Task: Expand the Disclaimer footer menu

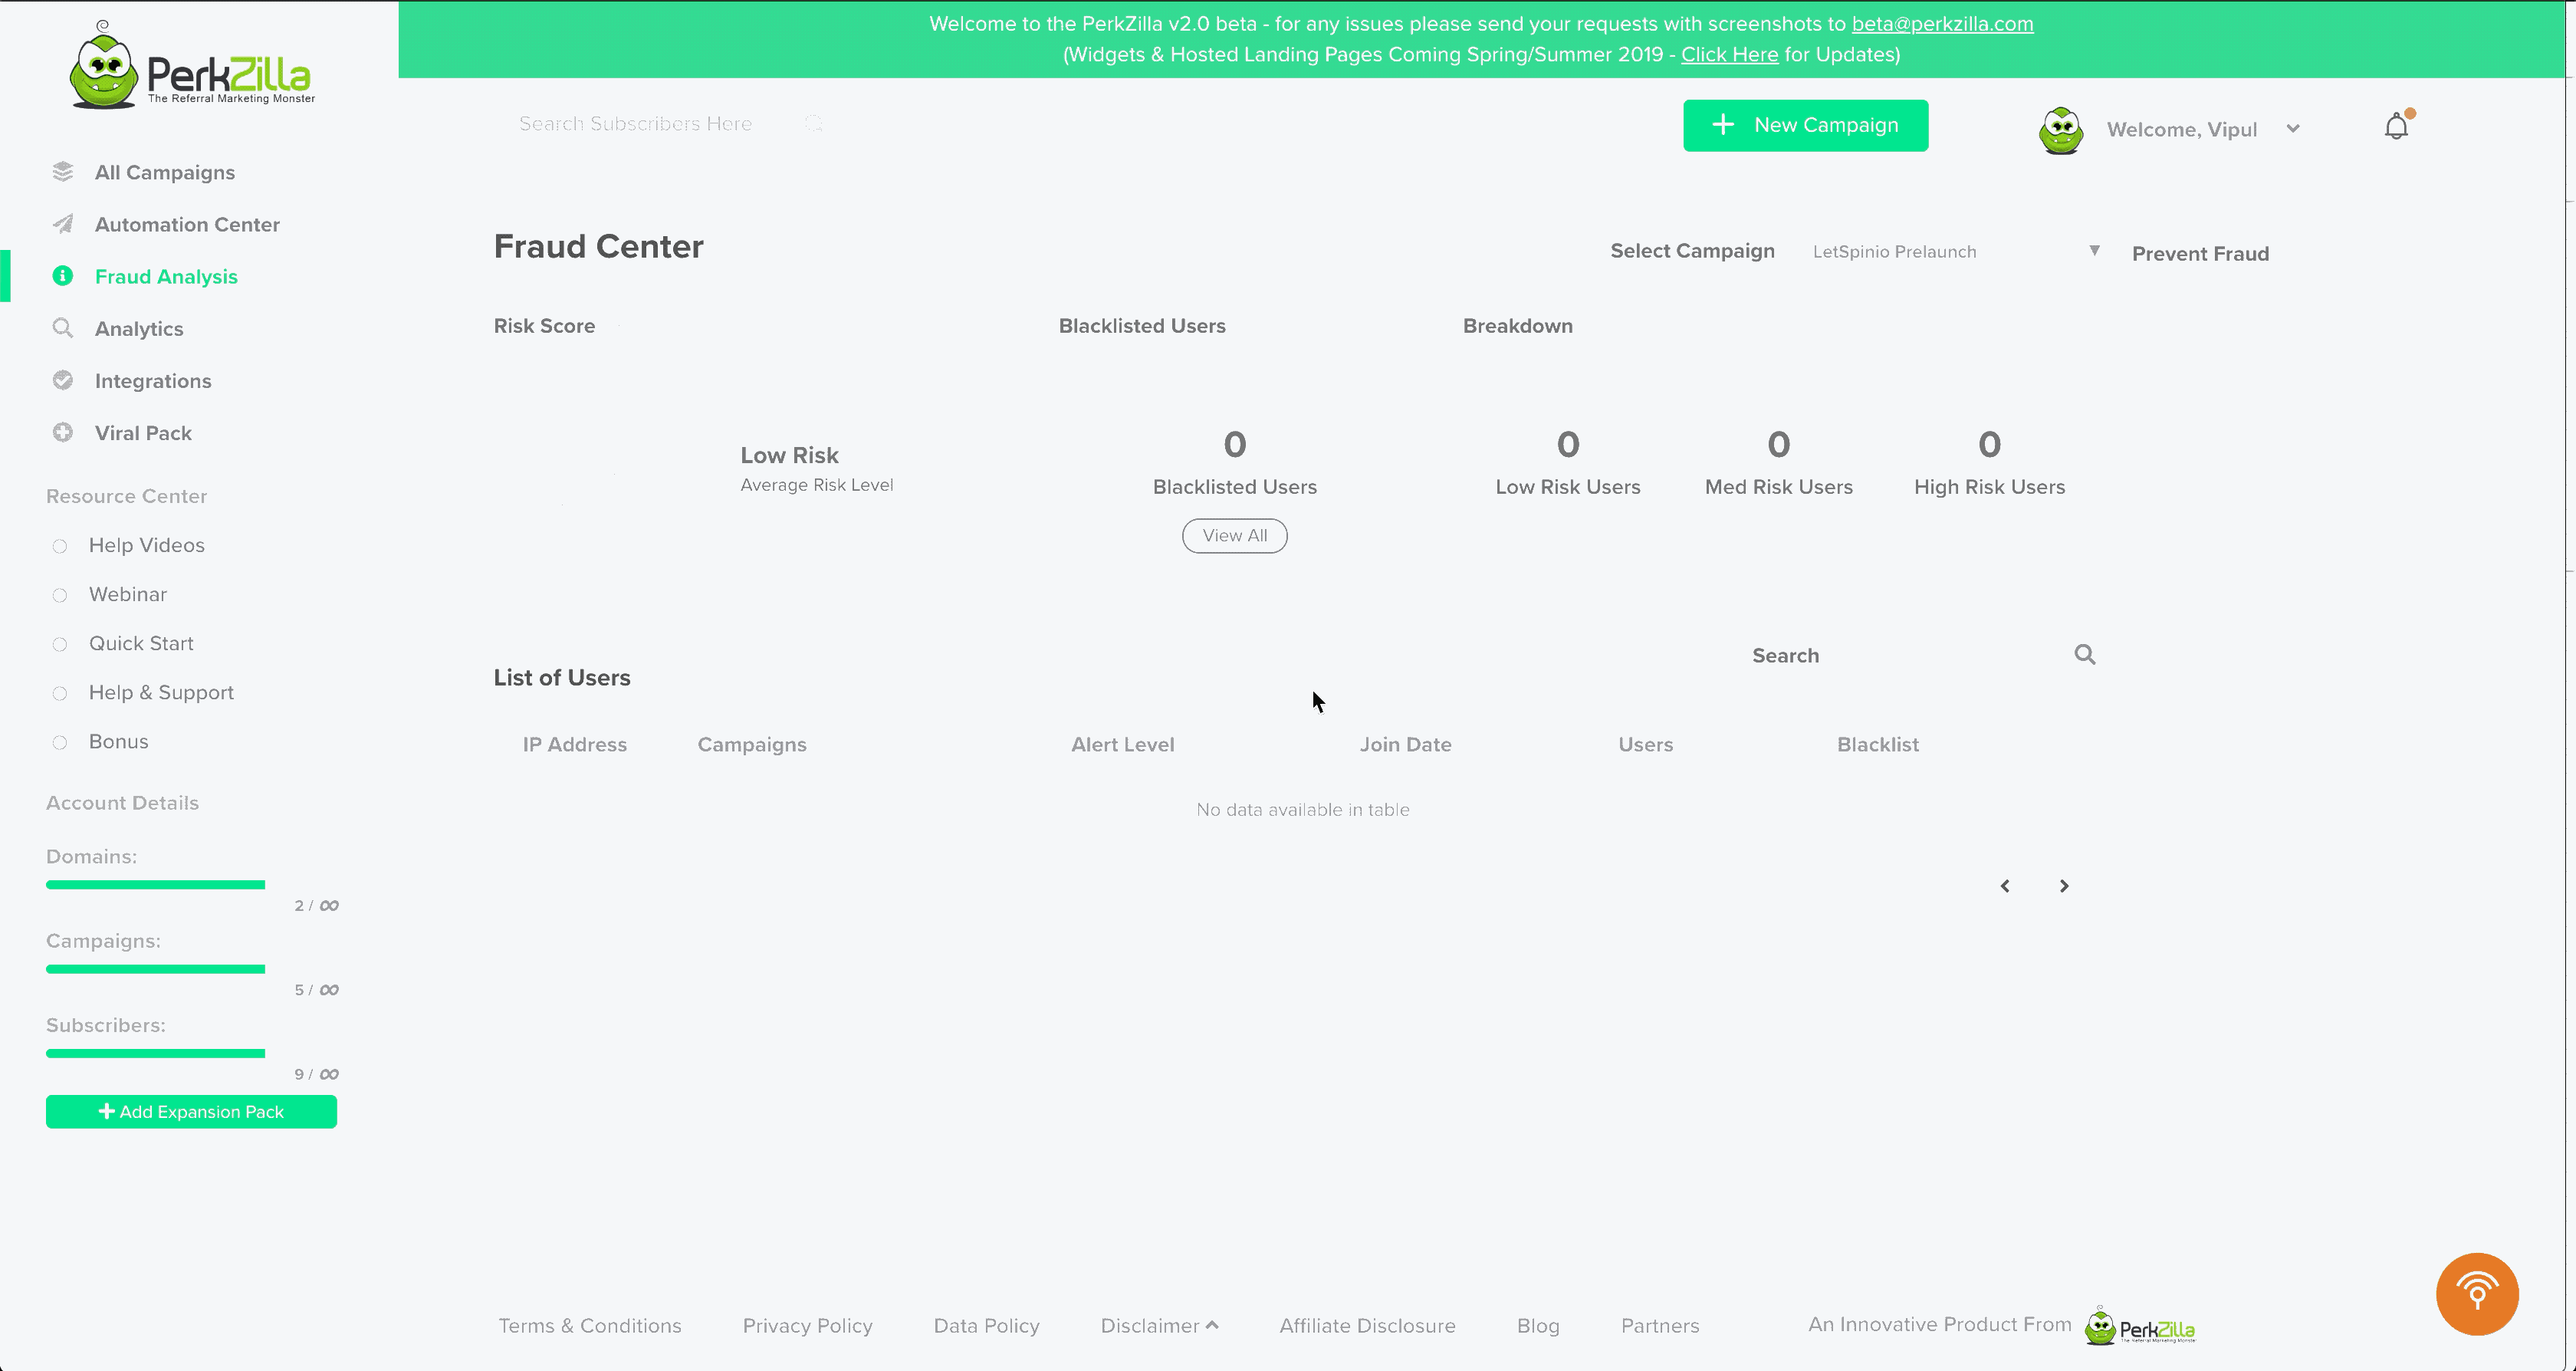Action: click(x=1159, y=1325)
